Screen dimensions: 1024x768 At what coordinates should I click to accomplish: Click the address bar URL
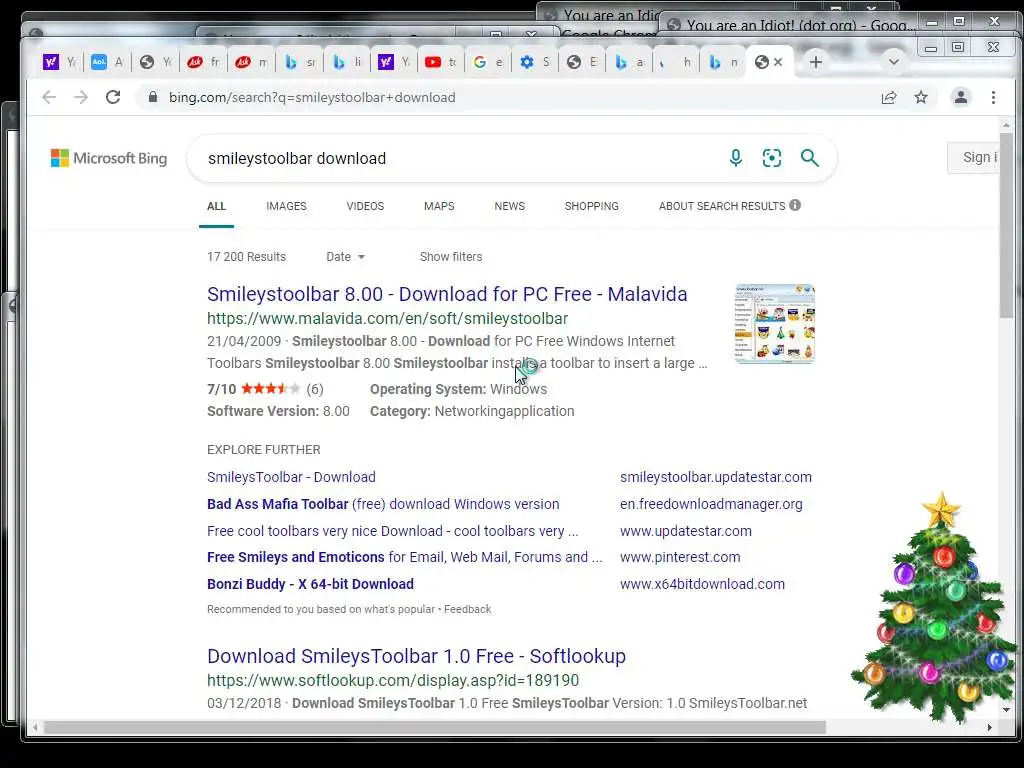tap(312, 97)
